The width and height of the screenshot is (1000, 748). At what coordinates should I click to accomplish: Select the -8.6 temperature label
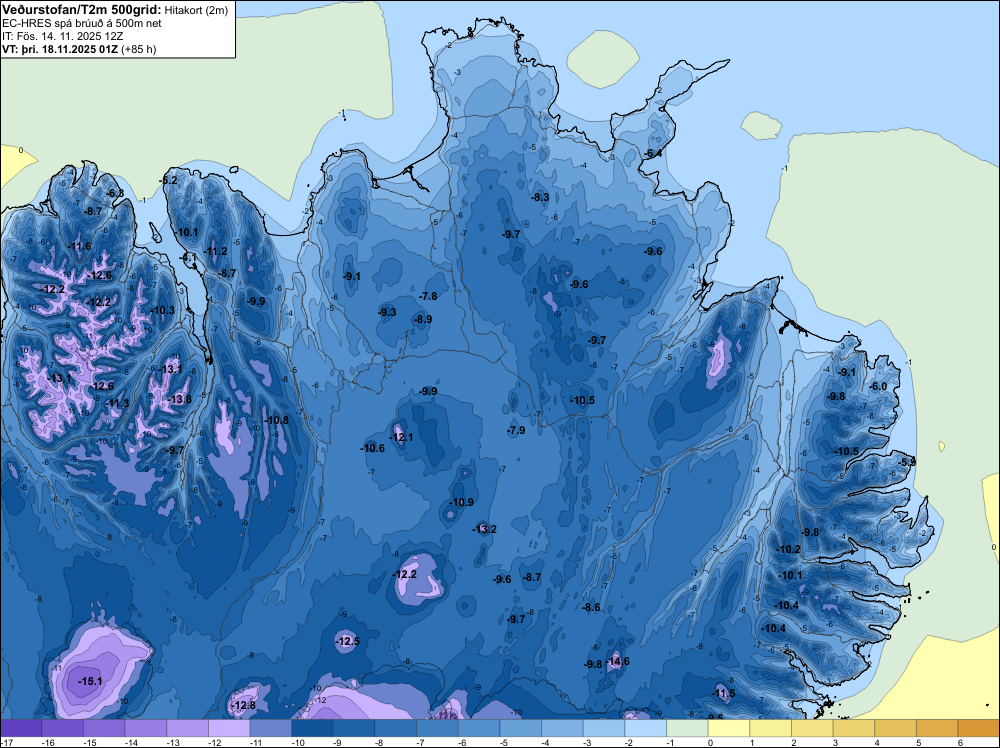(x=591, y=607)
